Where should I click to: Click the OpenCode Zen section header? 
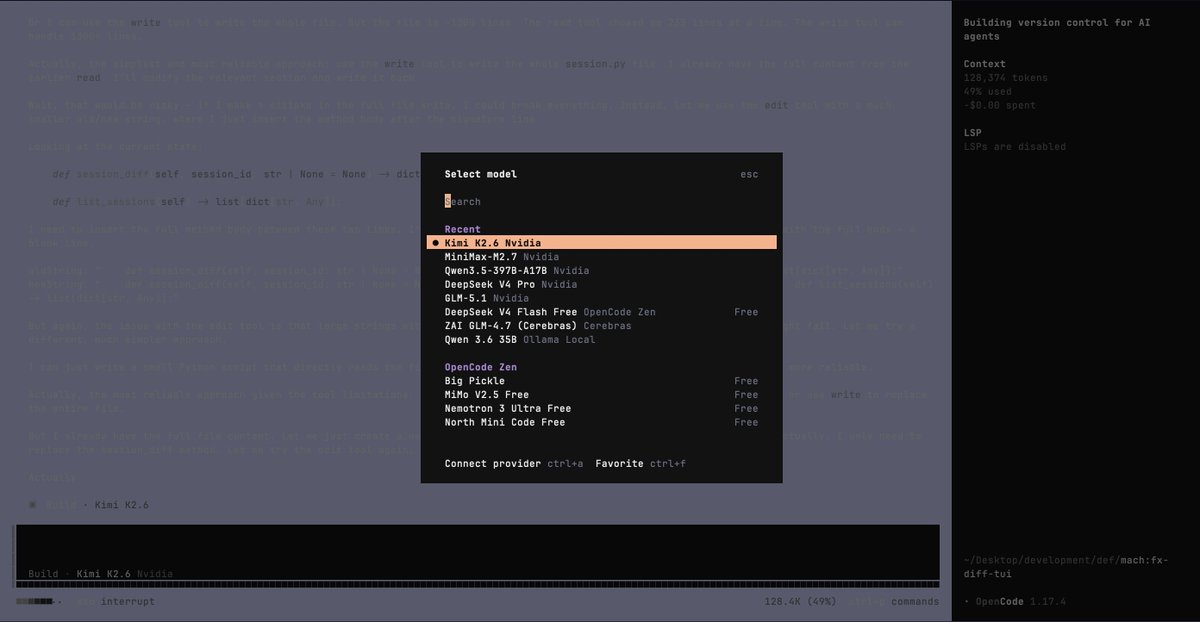point(479,367)
